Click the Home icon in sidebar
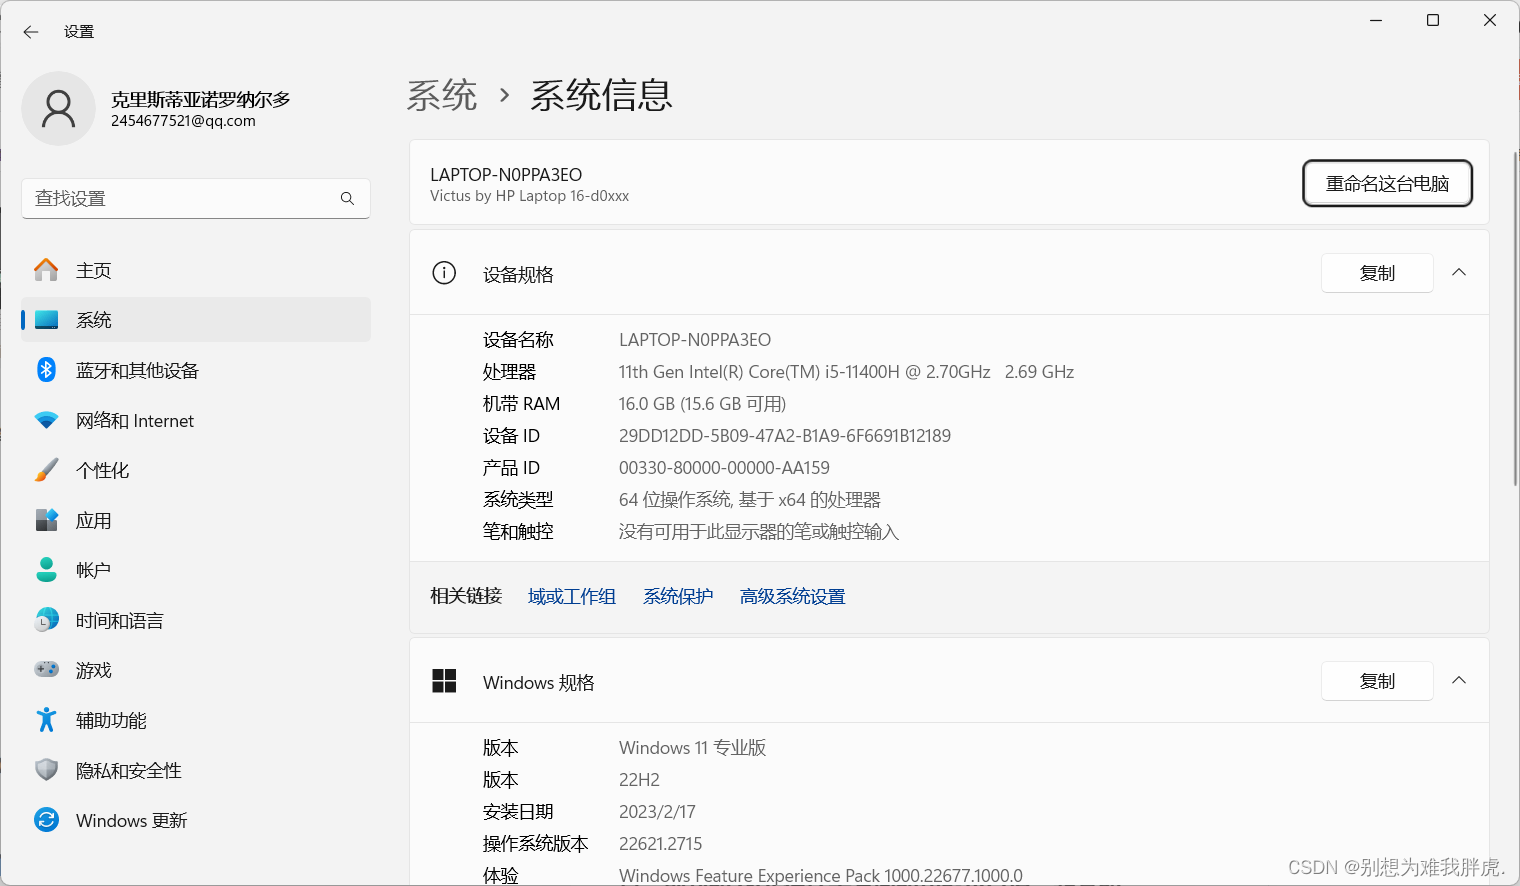This screenshot has width=1520, height=886. point(46,270)
